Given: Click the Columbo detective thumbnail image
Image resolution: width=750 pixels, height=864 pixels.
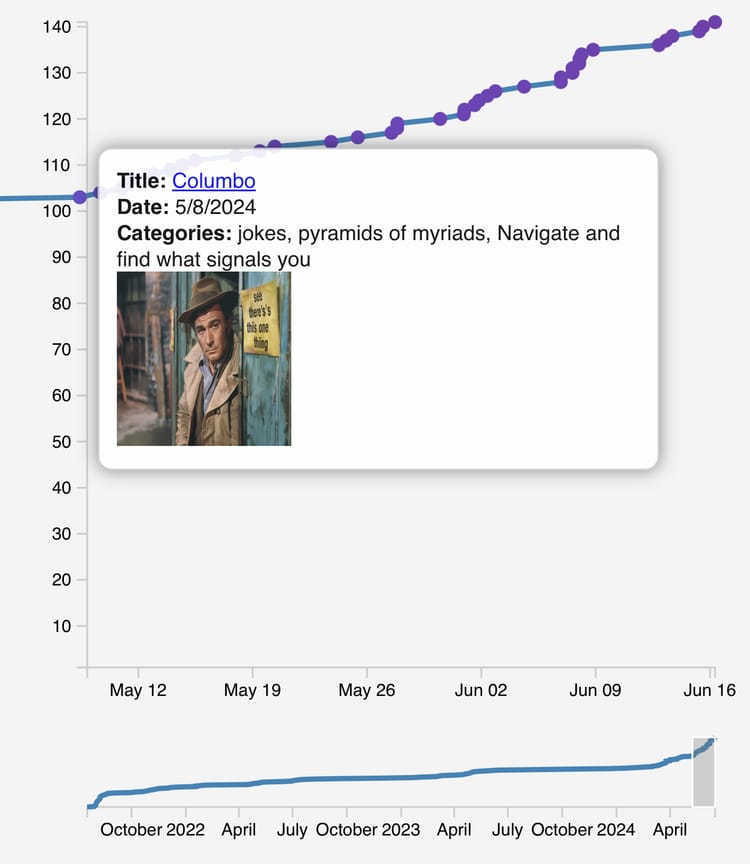Looking at the screenshot, I should [x=204, y=358].
